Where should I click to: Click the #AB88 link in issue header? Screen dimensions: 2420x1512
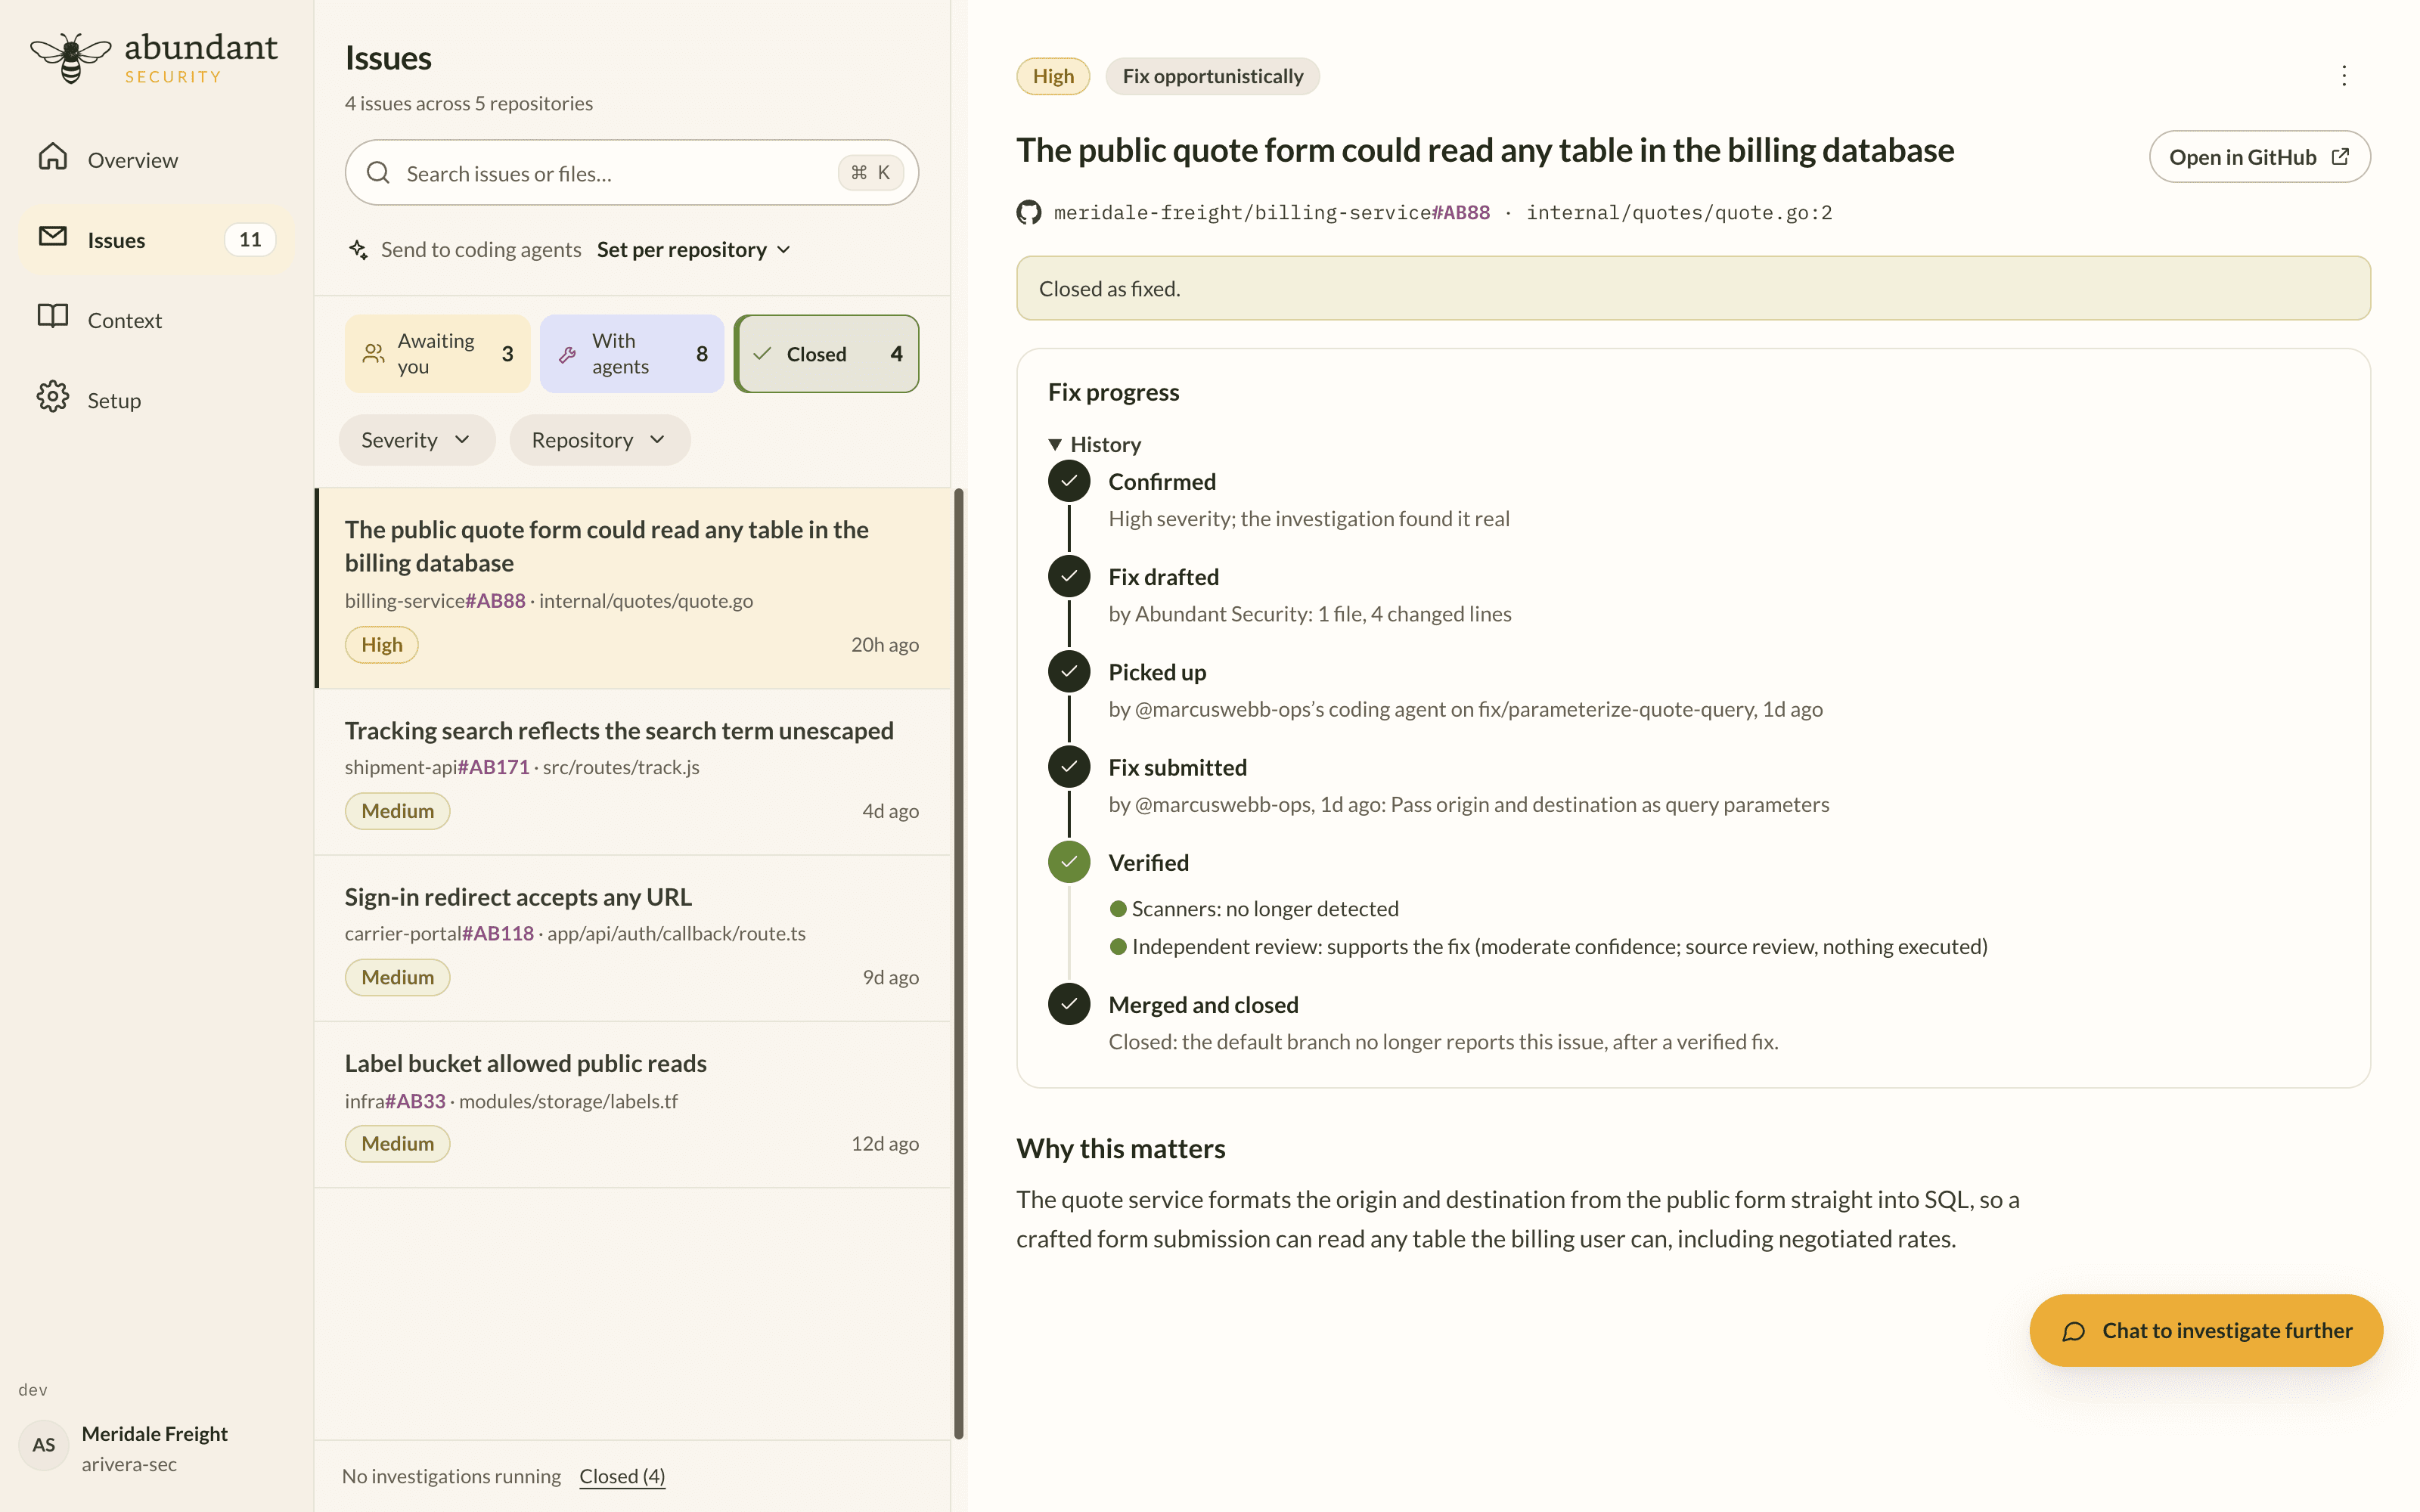click(x=1461, y=212)
